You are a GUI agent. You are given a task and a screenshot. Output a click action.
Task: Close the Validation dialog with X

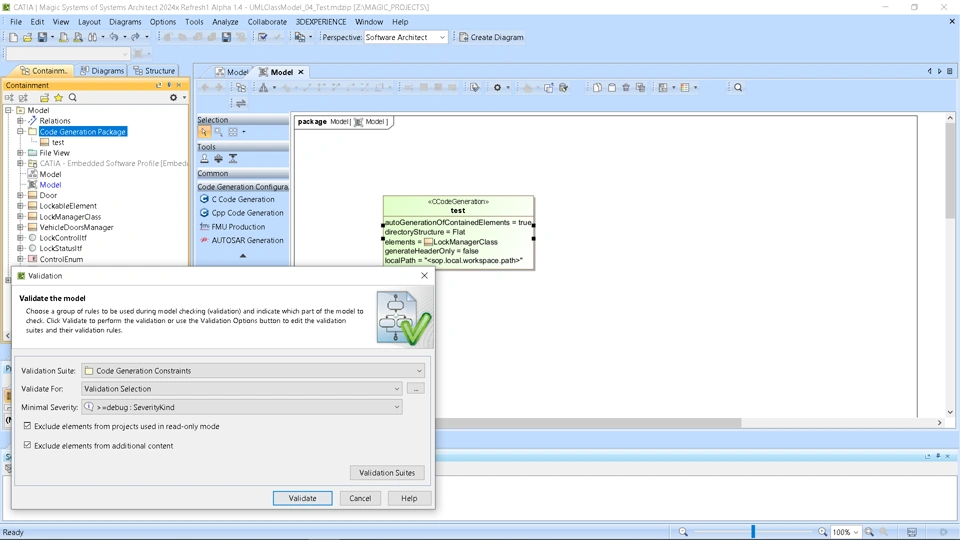[424, 276]
